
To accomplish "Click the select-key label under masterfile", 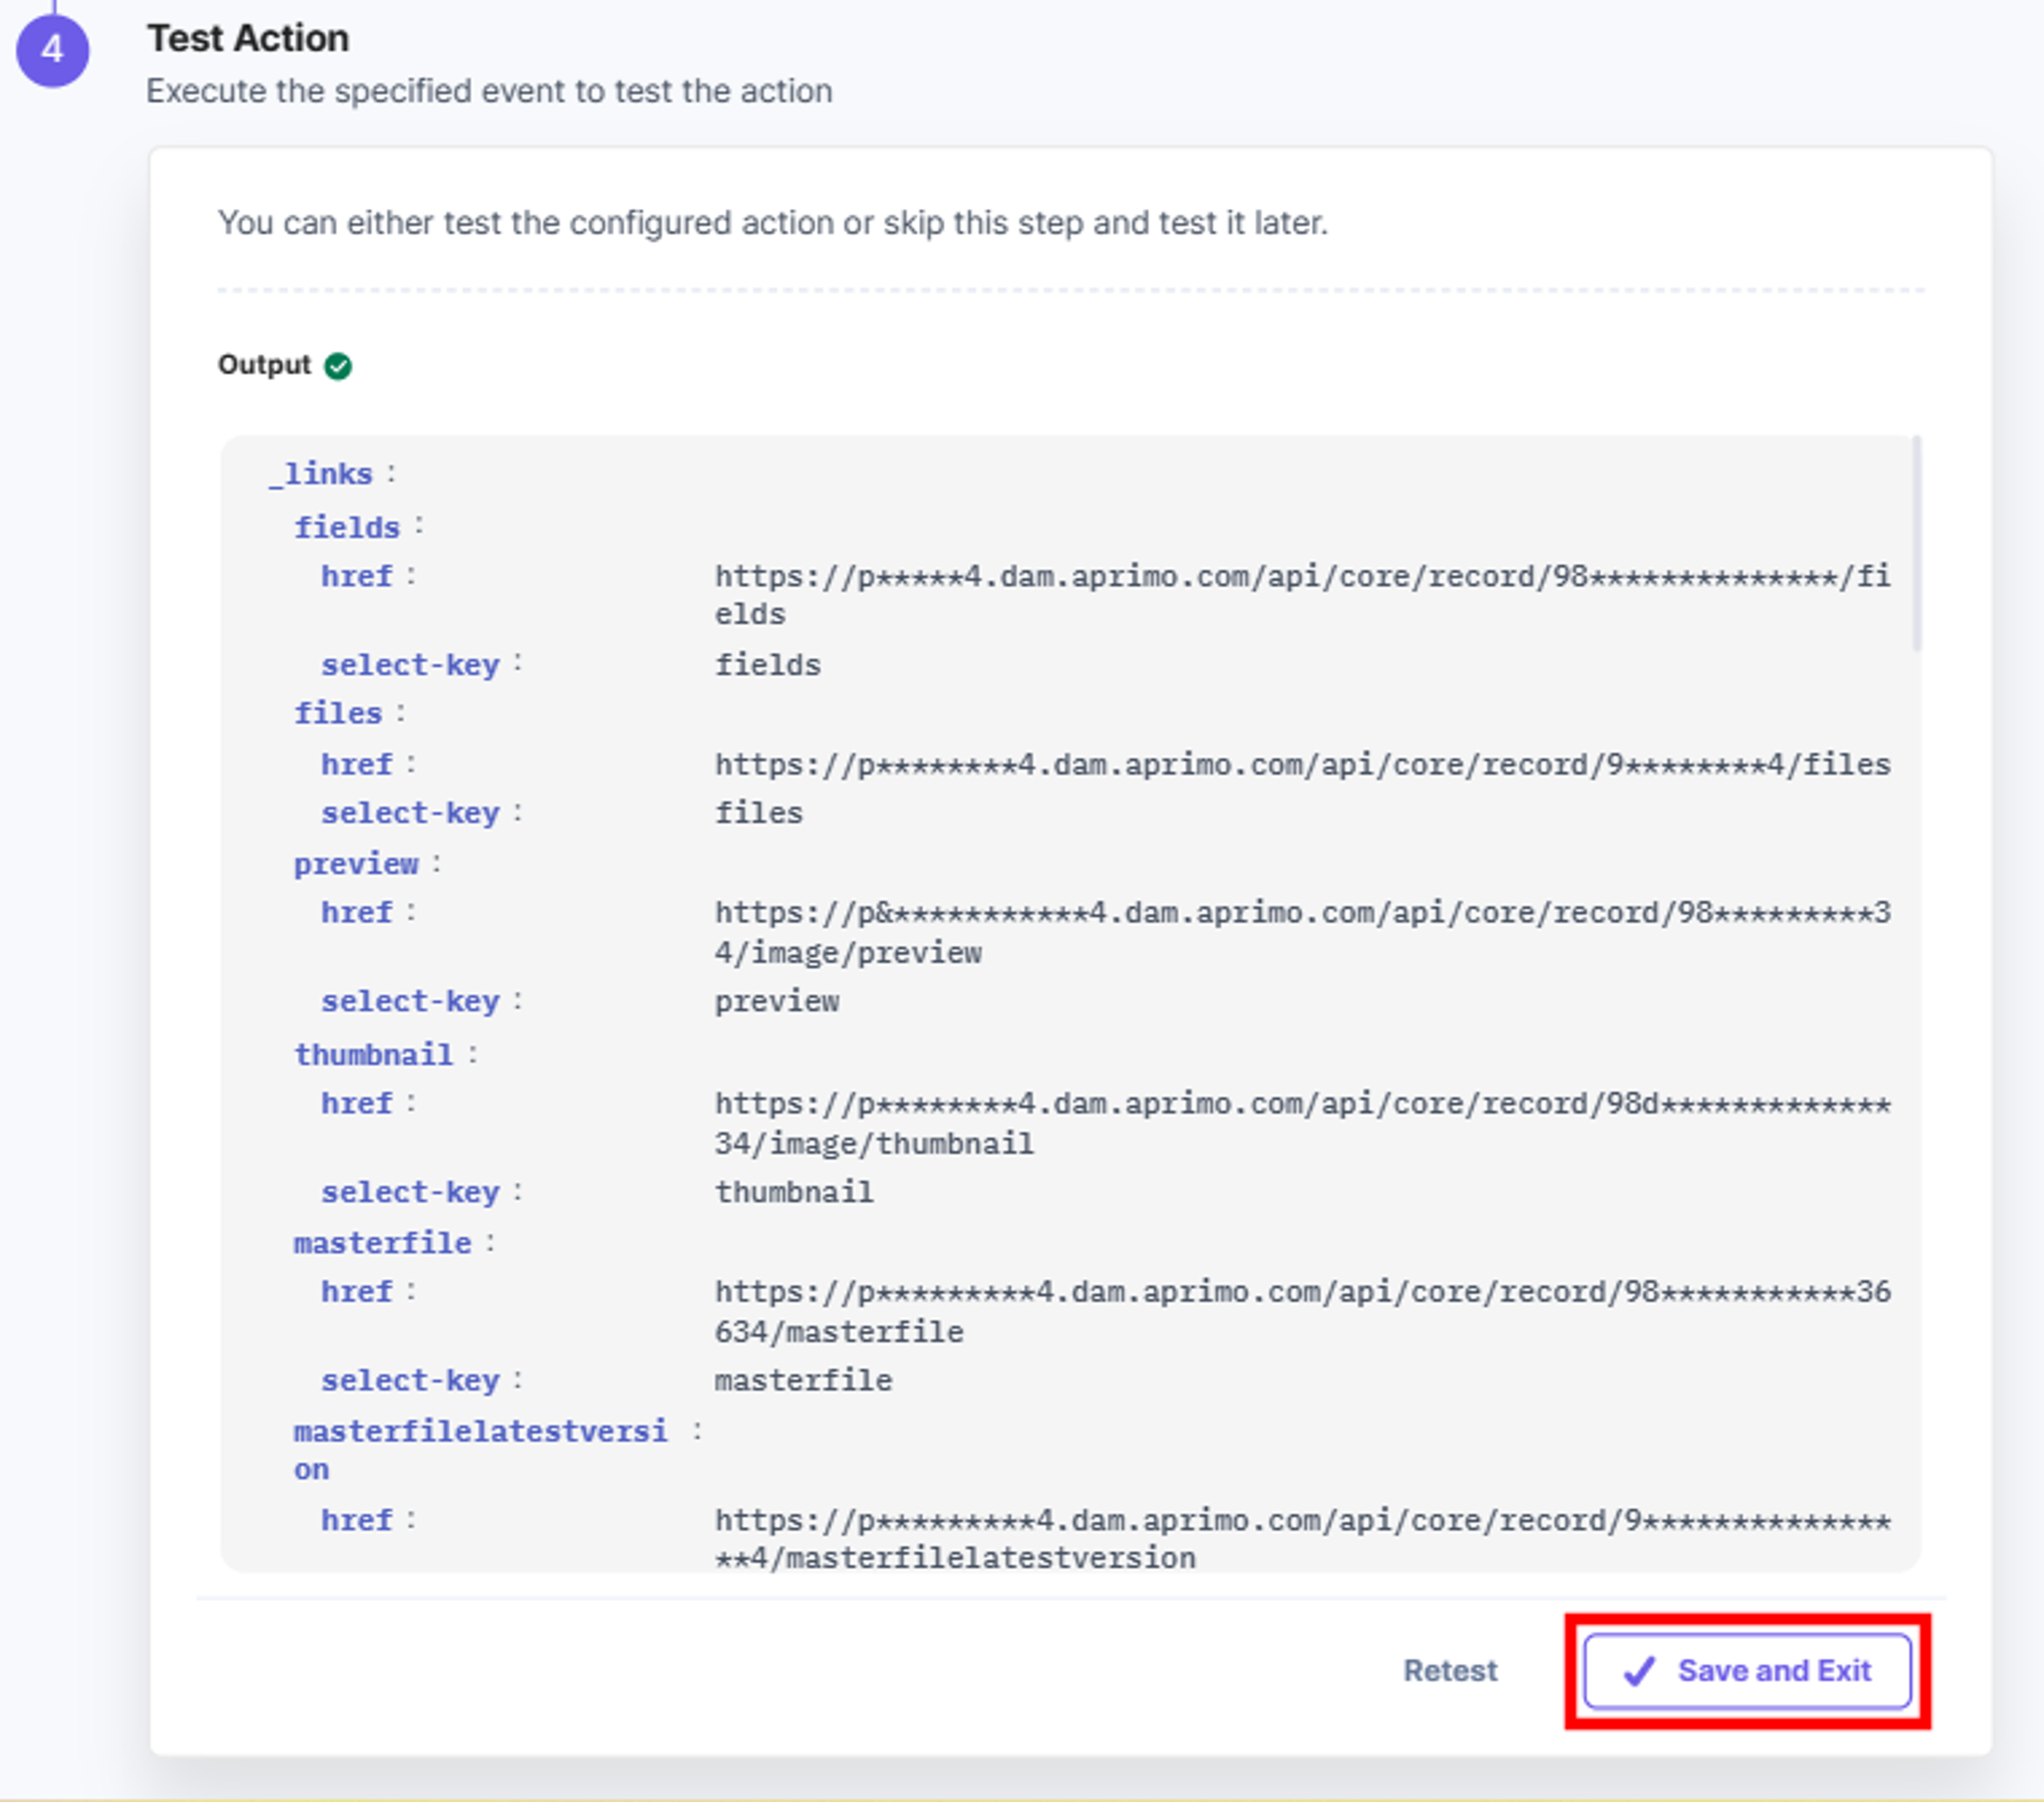I will [x=410, y=1381].
